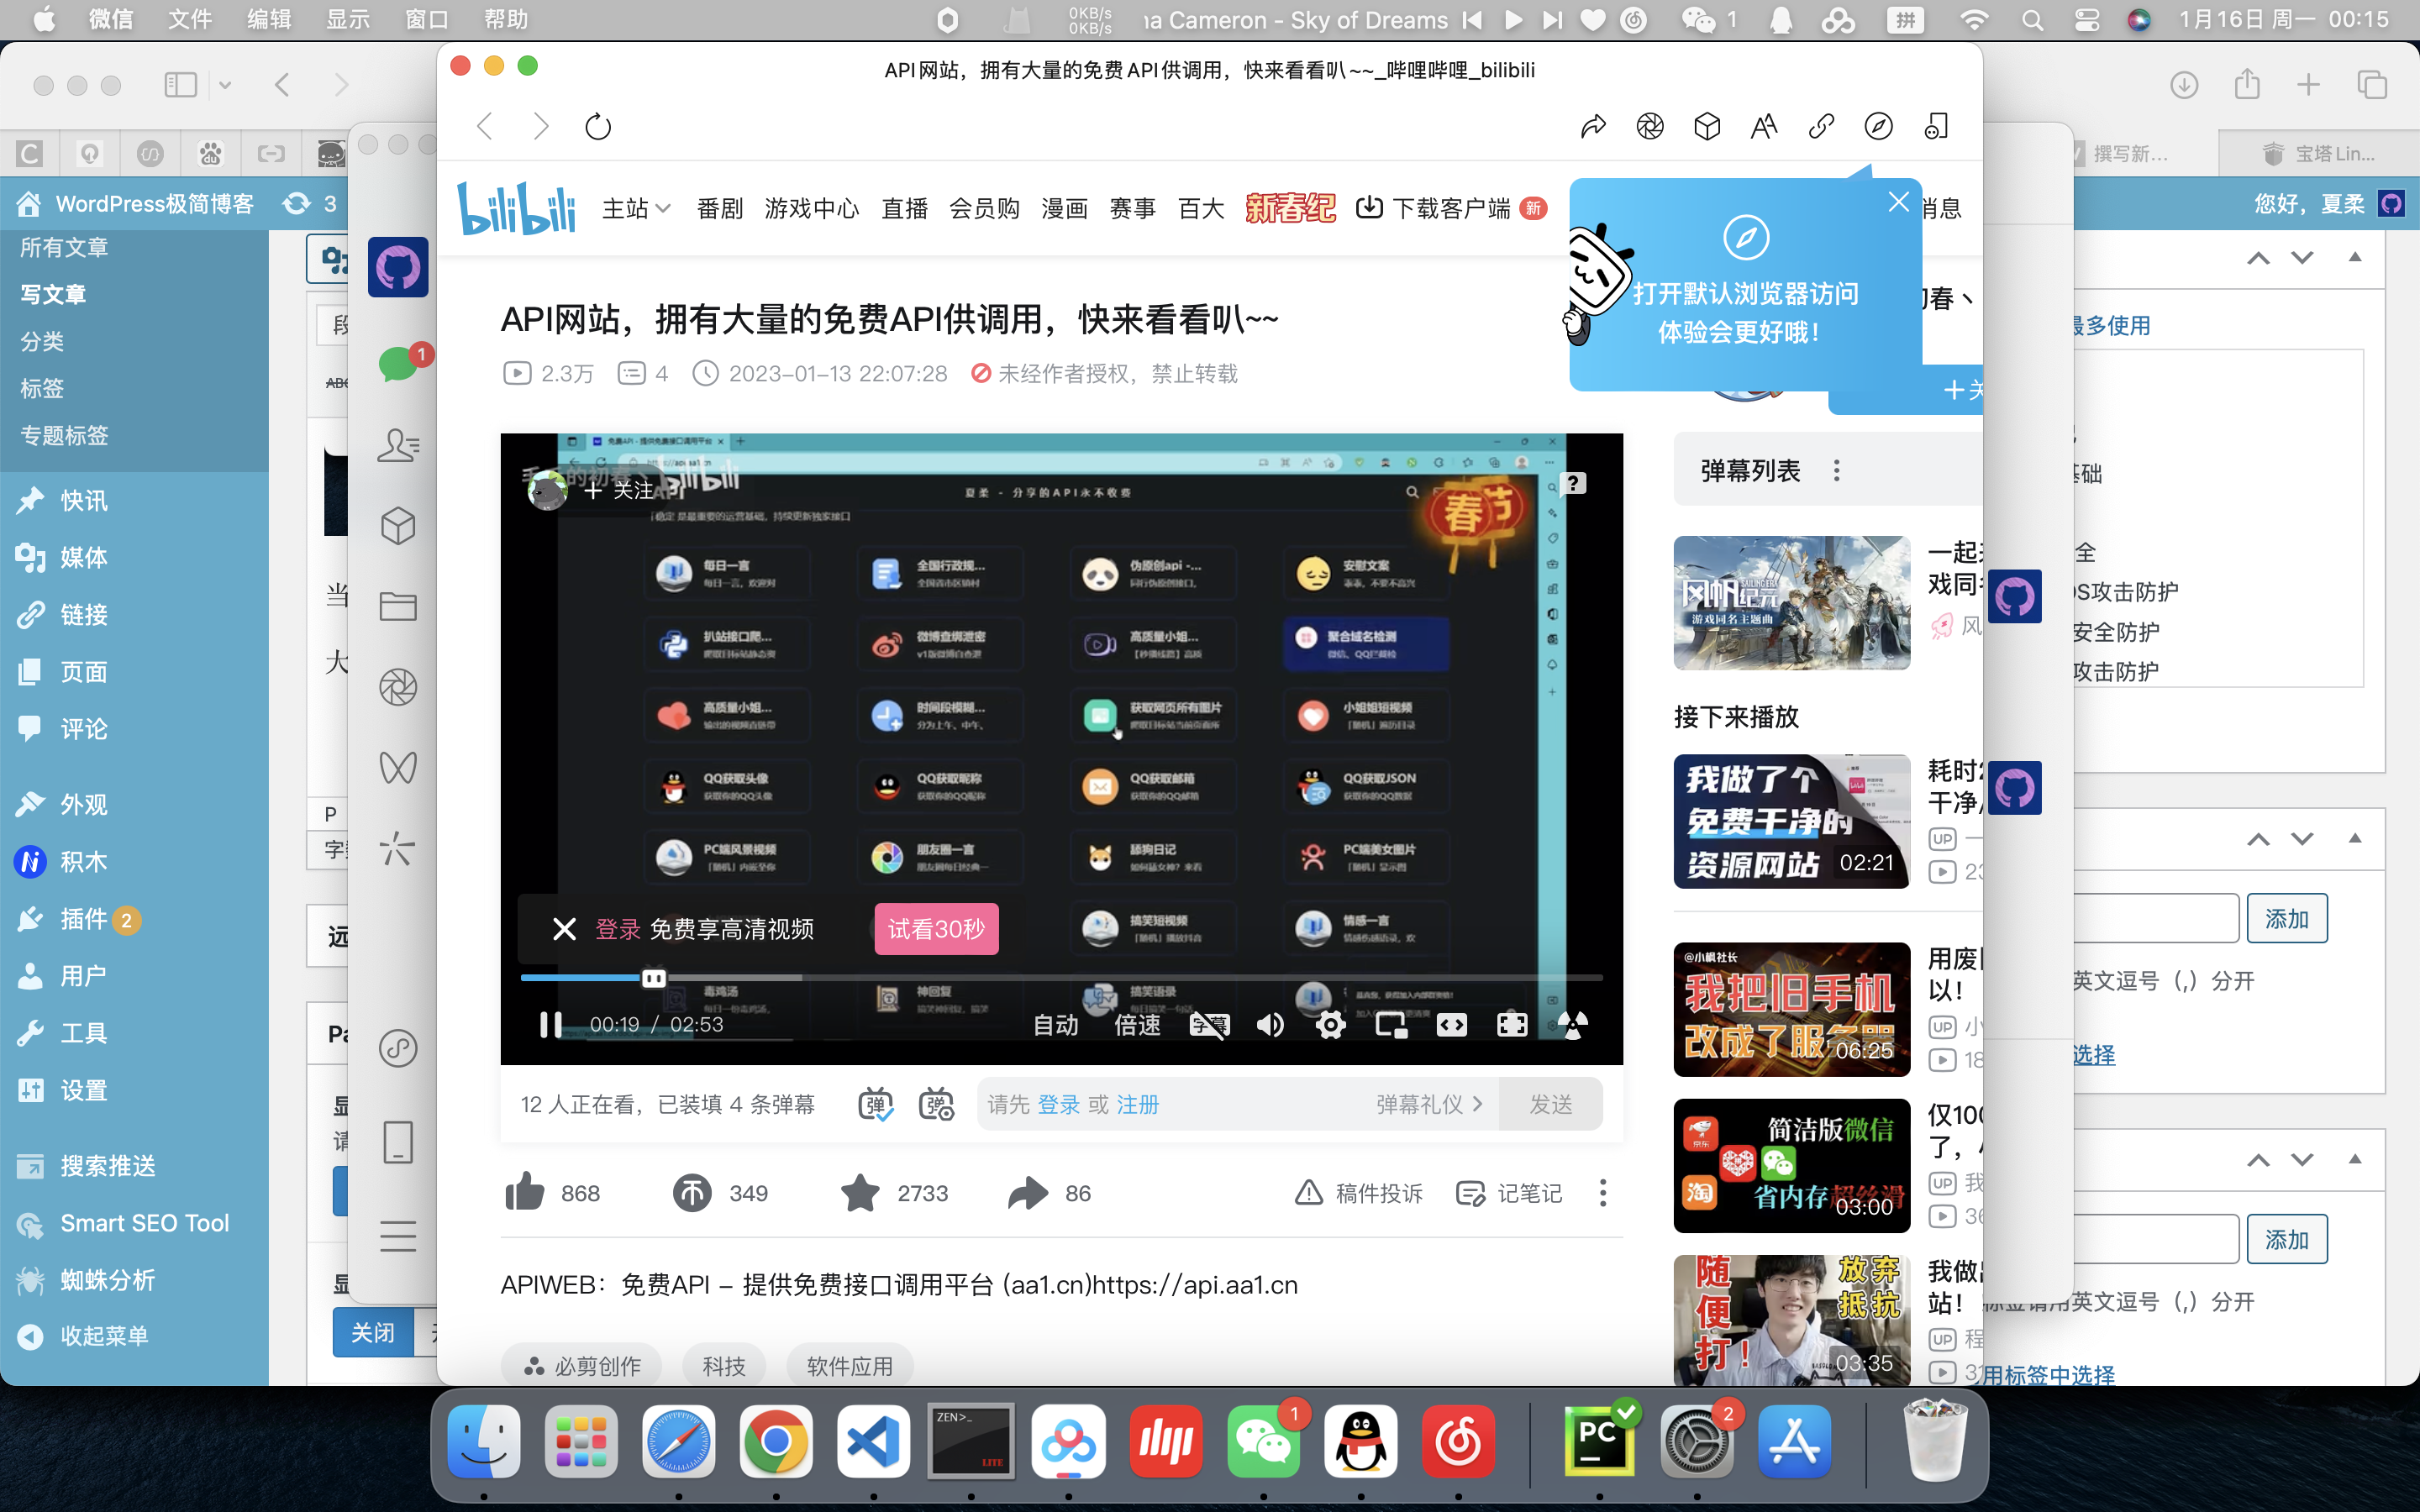This screenshot has width=2420, height=1512.
Task: Click the font size AA icon
Action: click(x=1764, y=127)
